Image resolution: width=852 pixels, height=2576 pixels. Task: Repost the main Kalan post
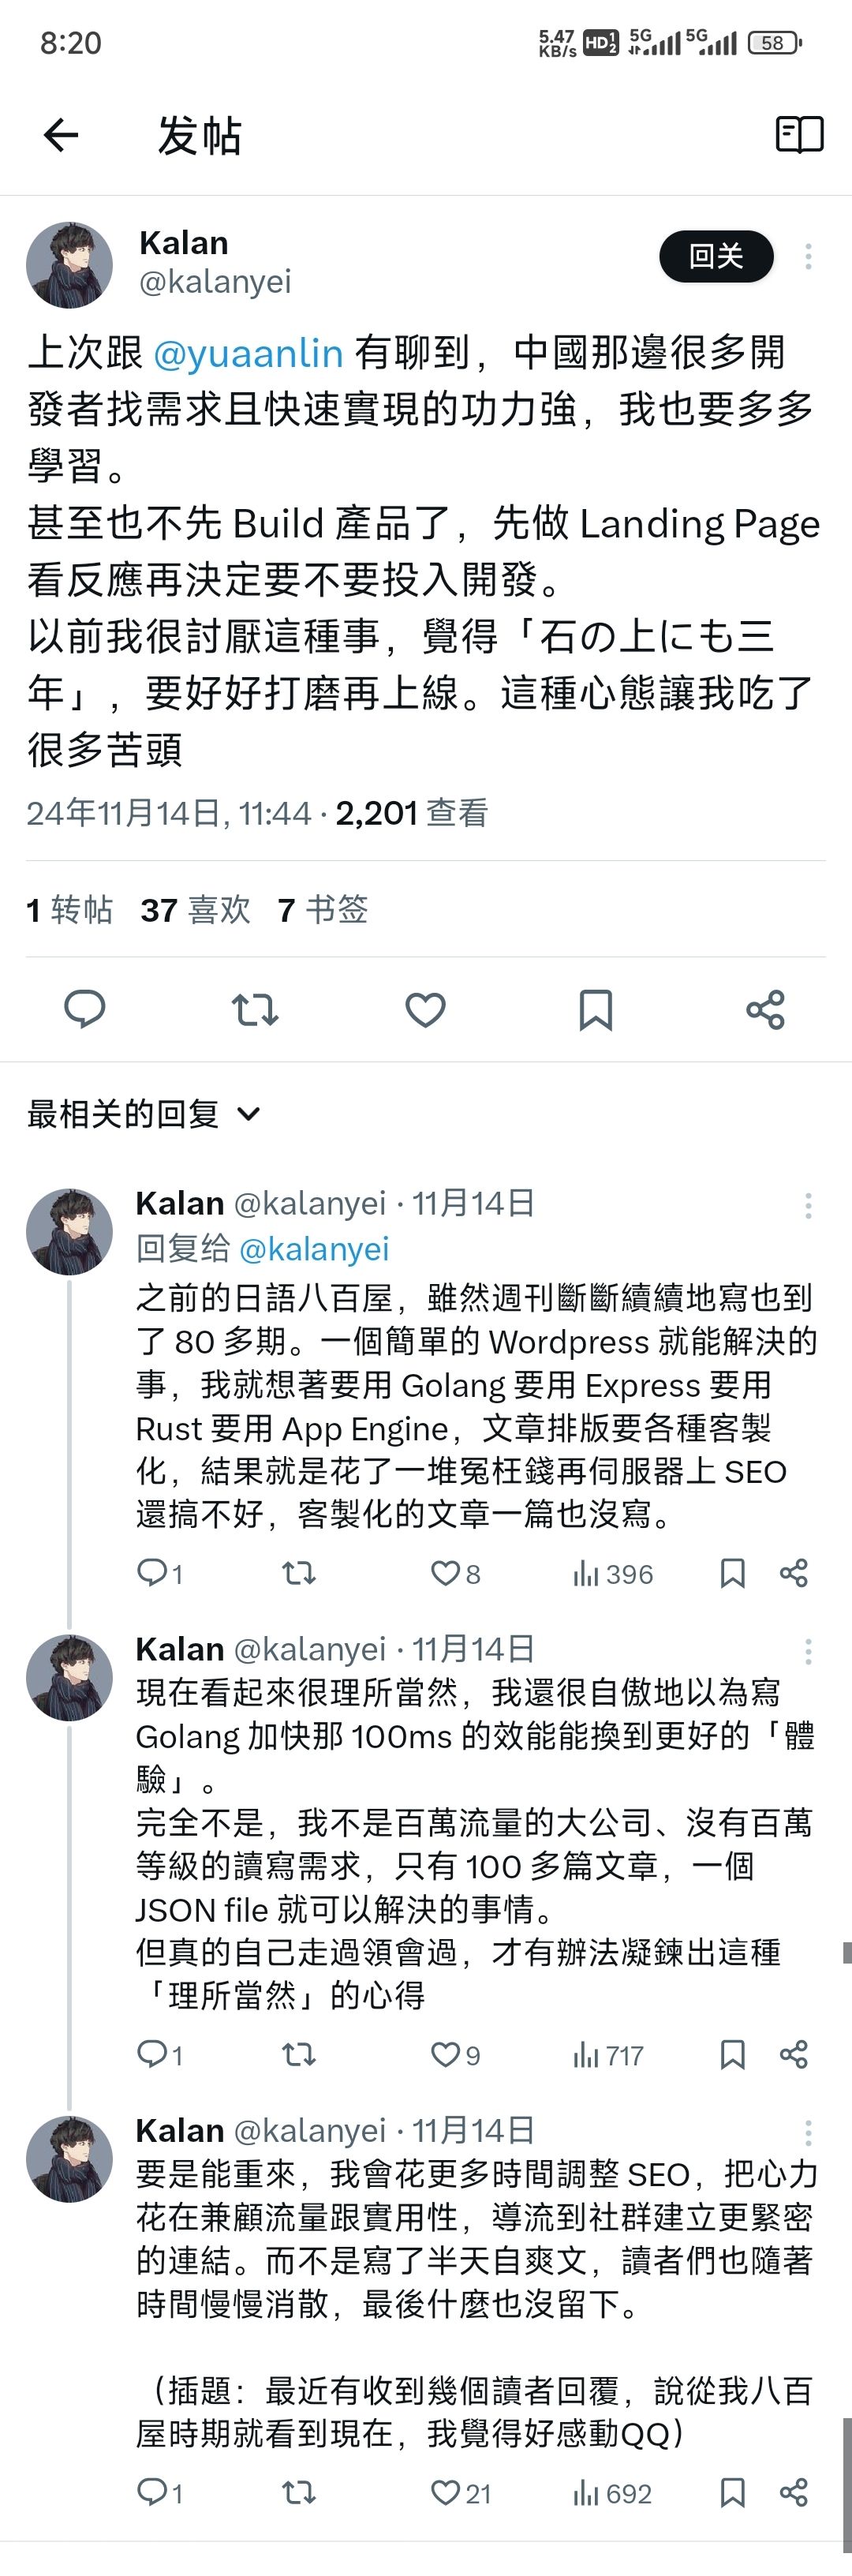pos(255,1009)
